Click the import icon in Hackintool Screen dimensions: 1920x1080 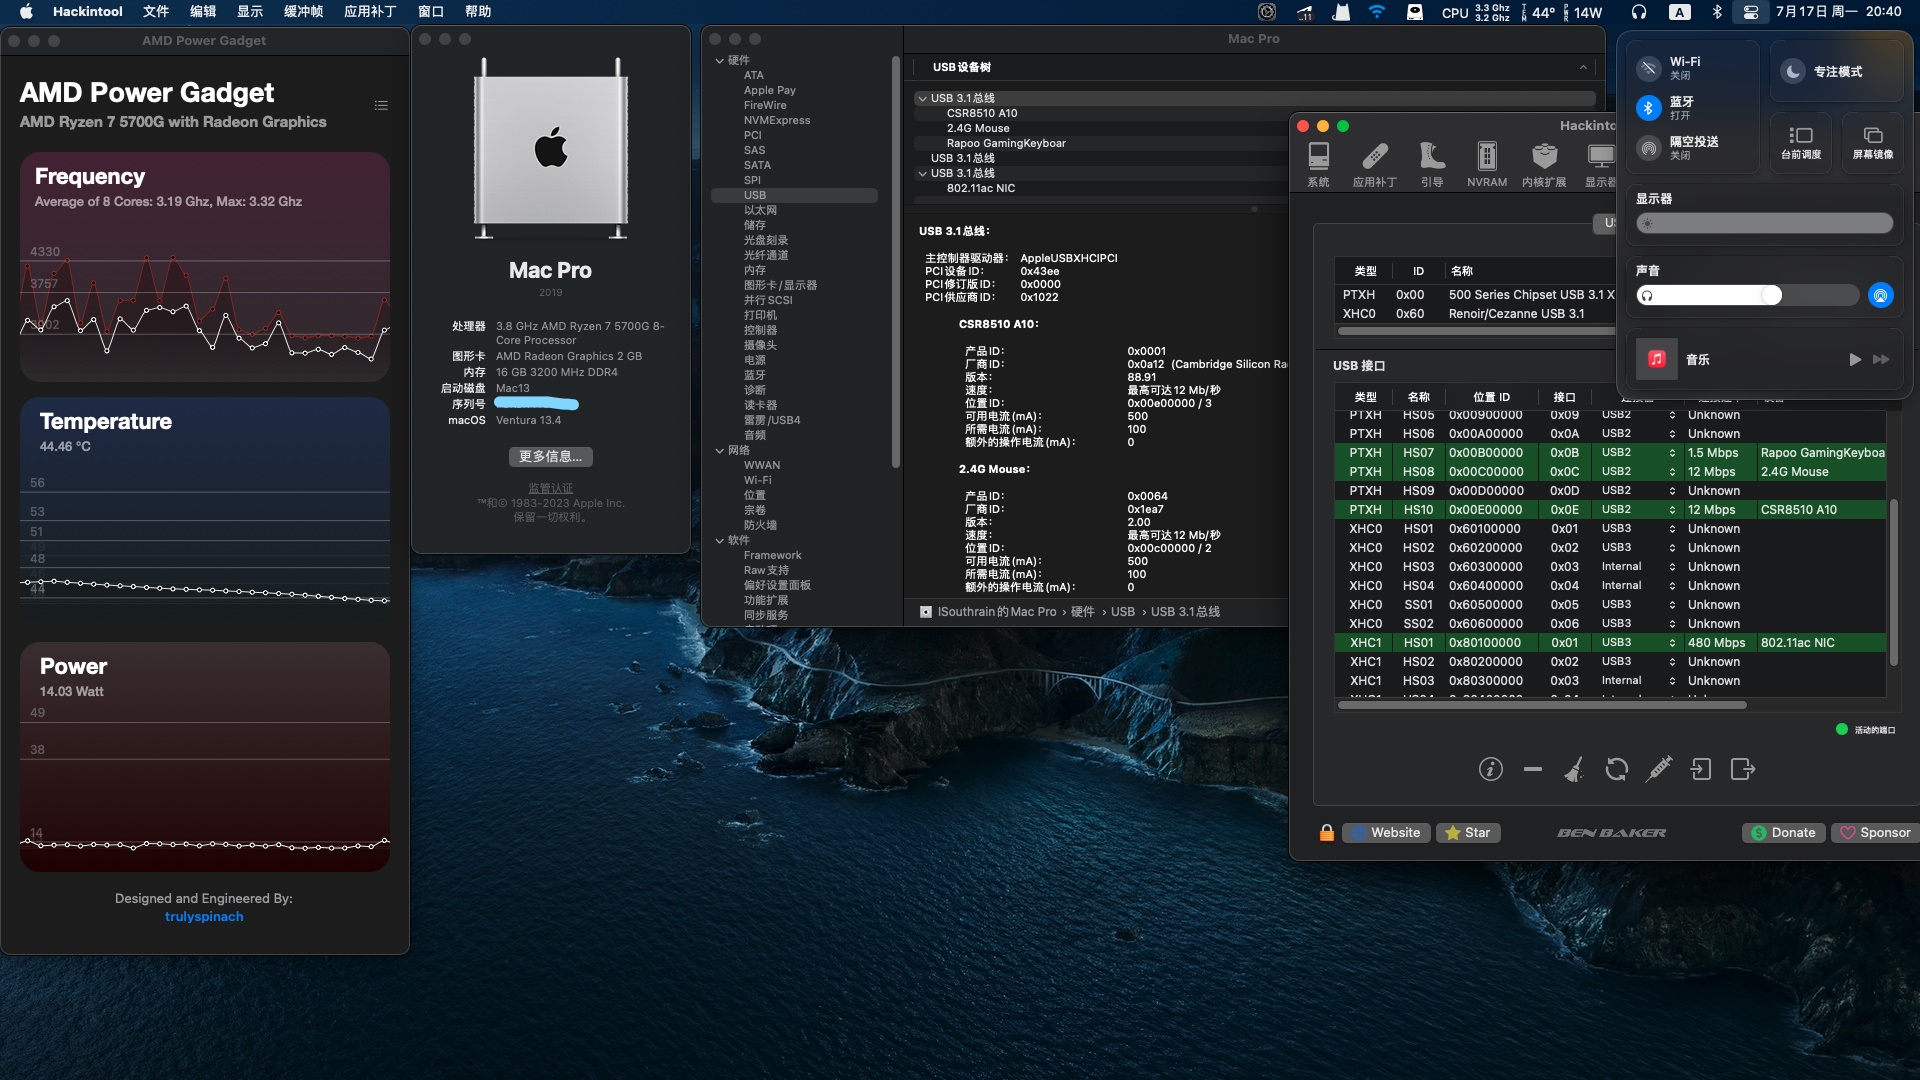pyautogui.click(x=1701, y=769)
